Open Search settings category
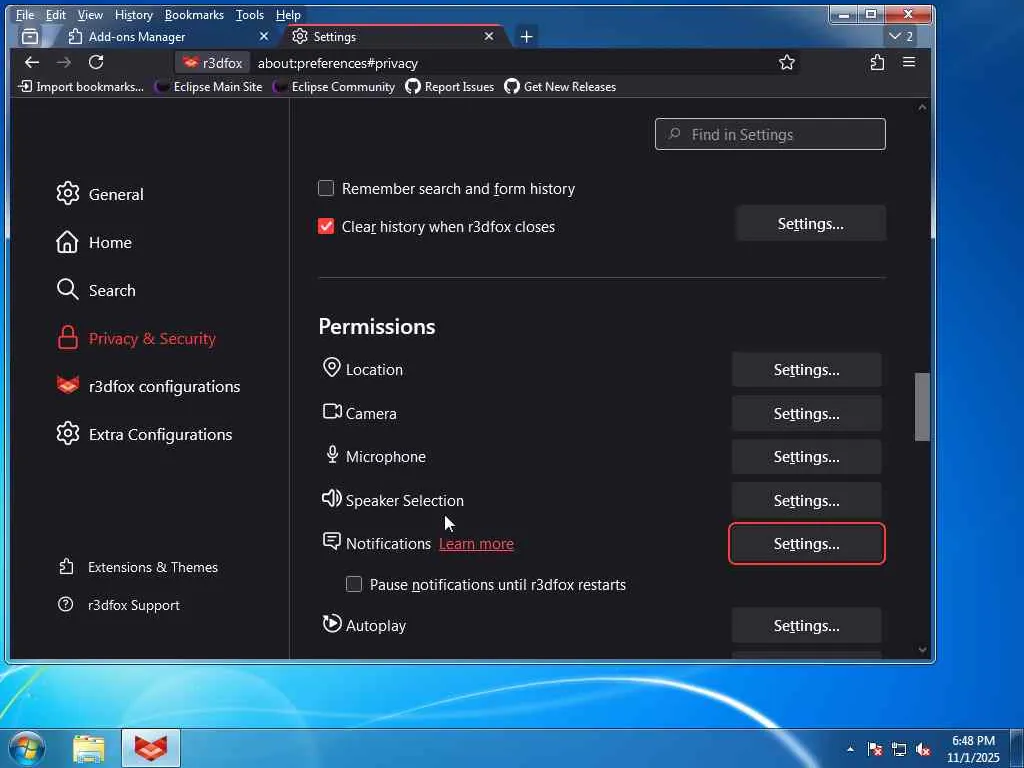Image resolution: width=1024 pixels, height=768 pixels. click(96, 290)
